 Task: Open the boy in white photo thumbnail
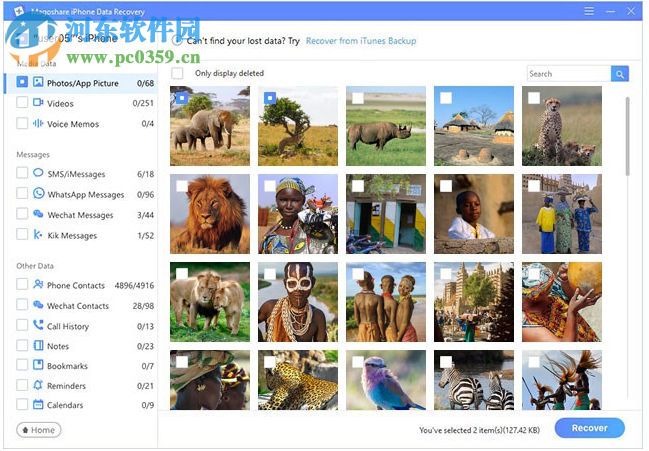[474, 214]
